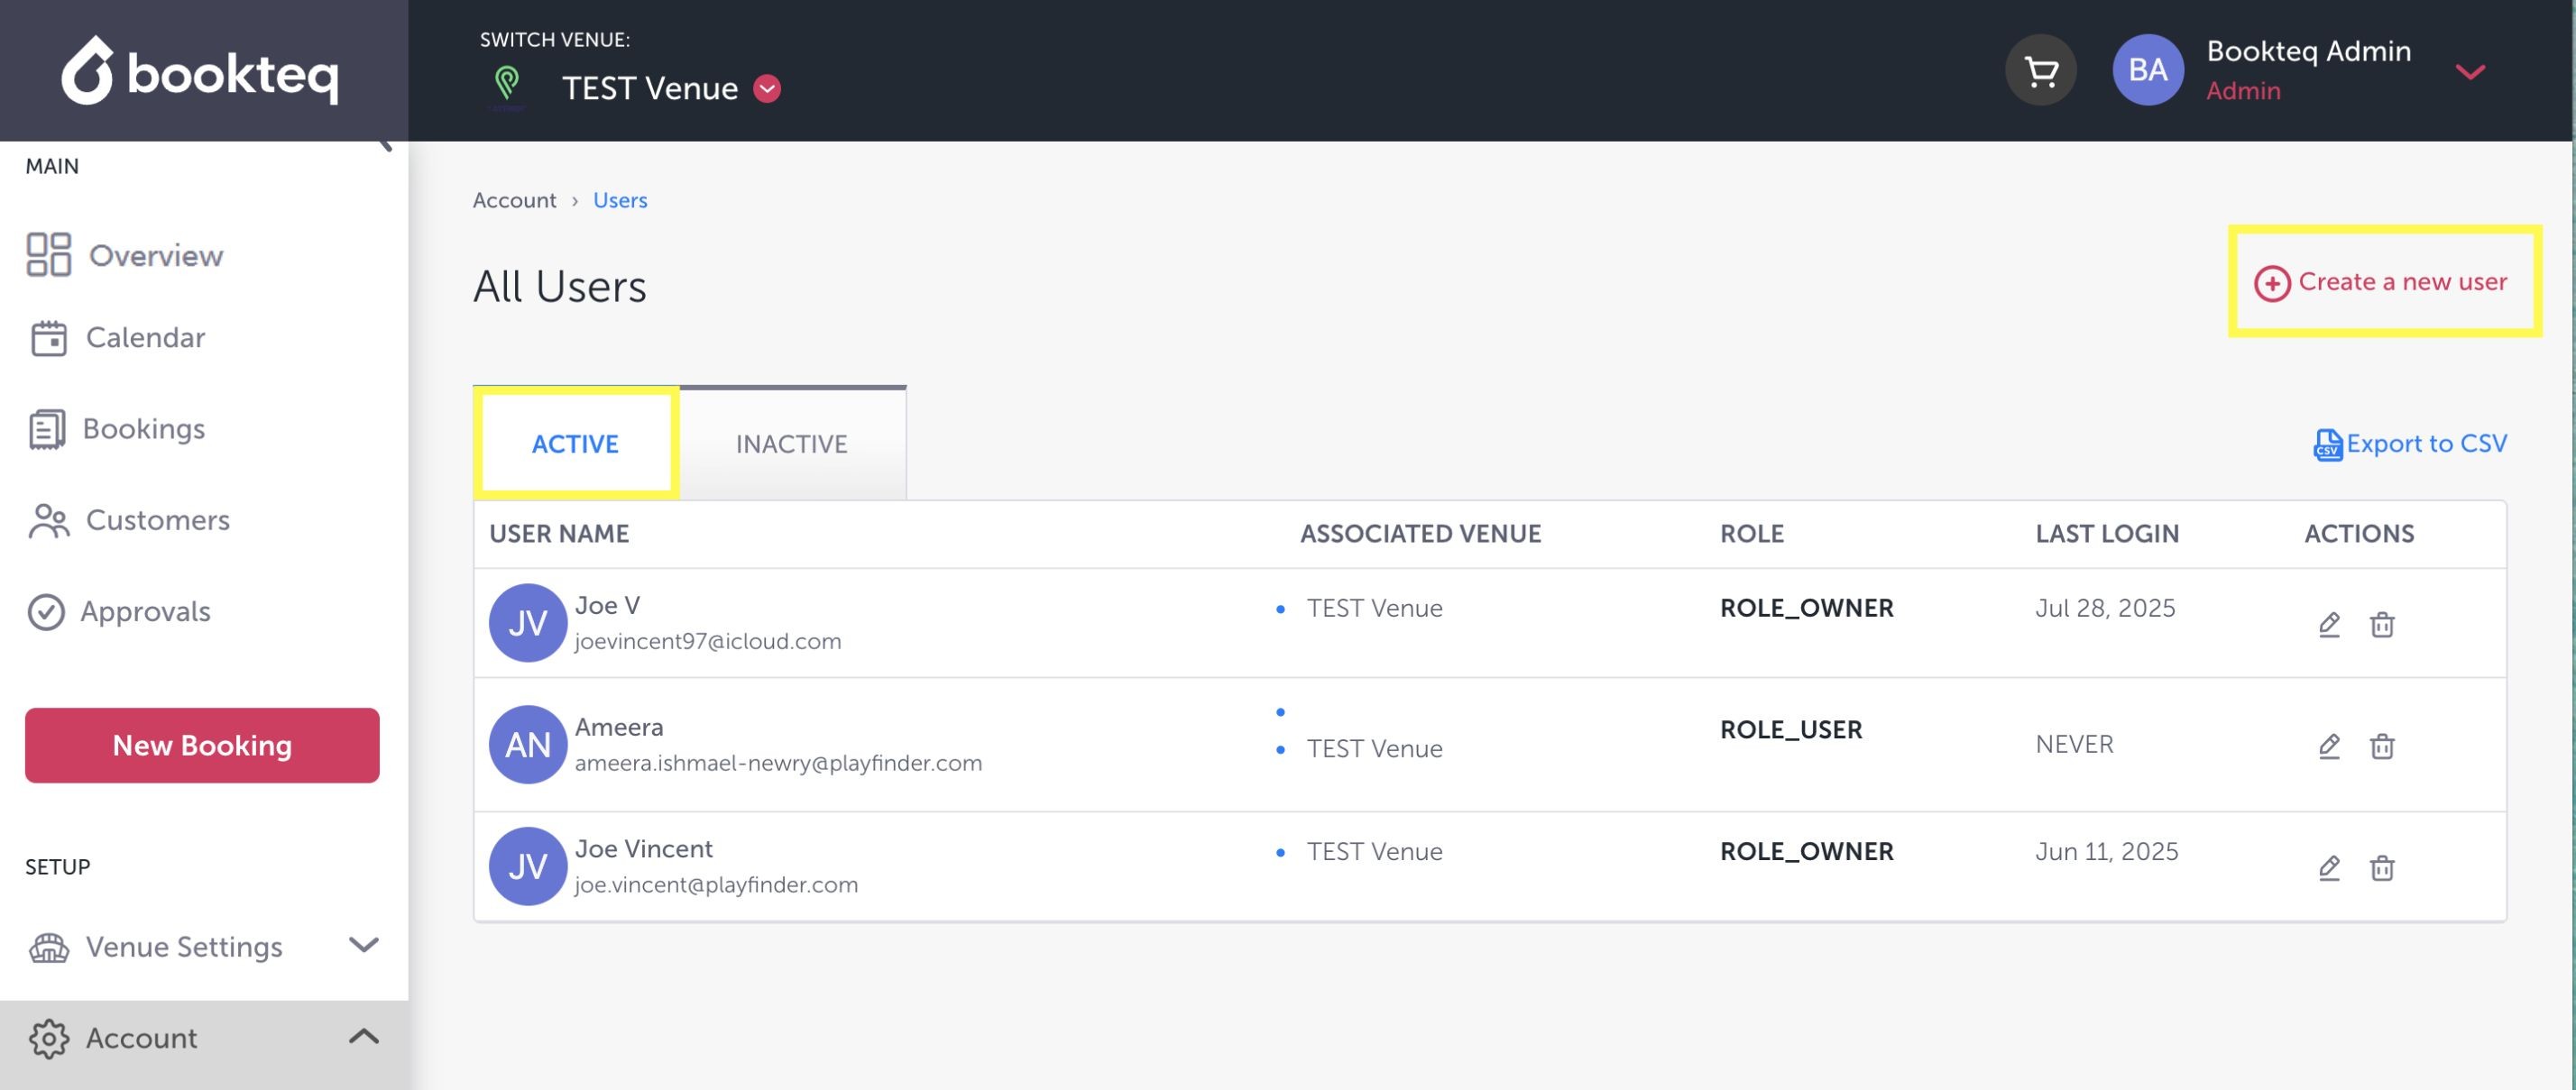Click trash icon for Joe Vincent

click(x=2382, y=867)
